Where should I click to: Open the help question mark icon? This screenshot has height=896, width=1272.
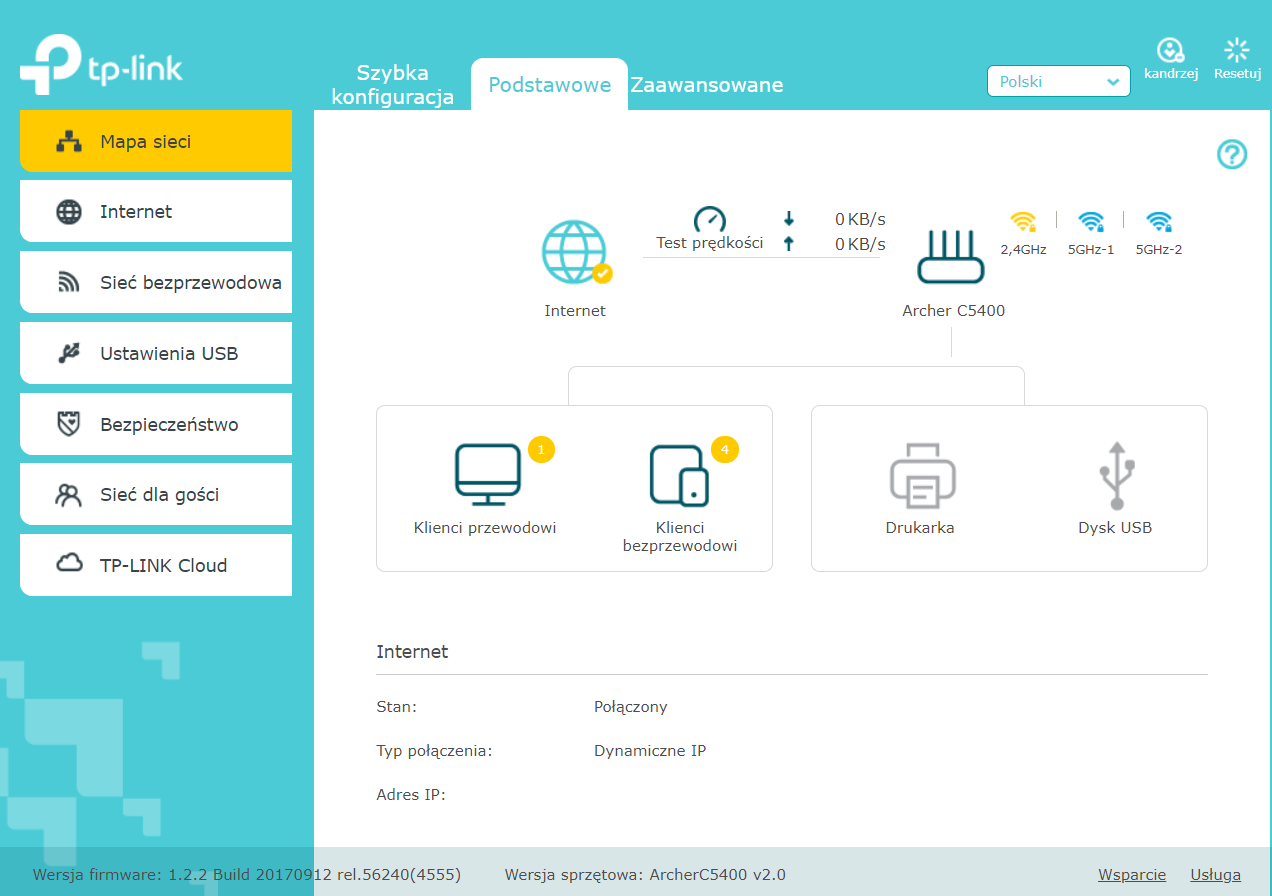pyautogui.click(x=1231, y=154)
